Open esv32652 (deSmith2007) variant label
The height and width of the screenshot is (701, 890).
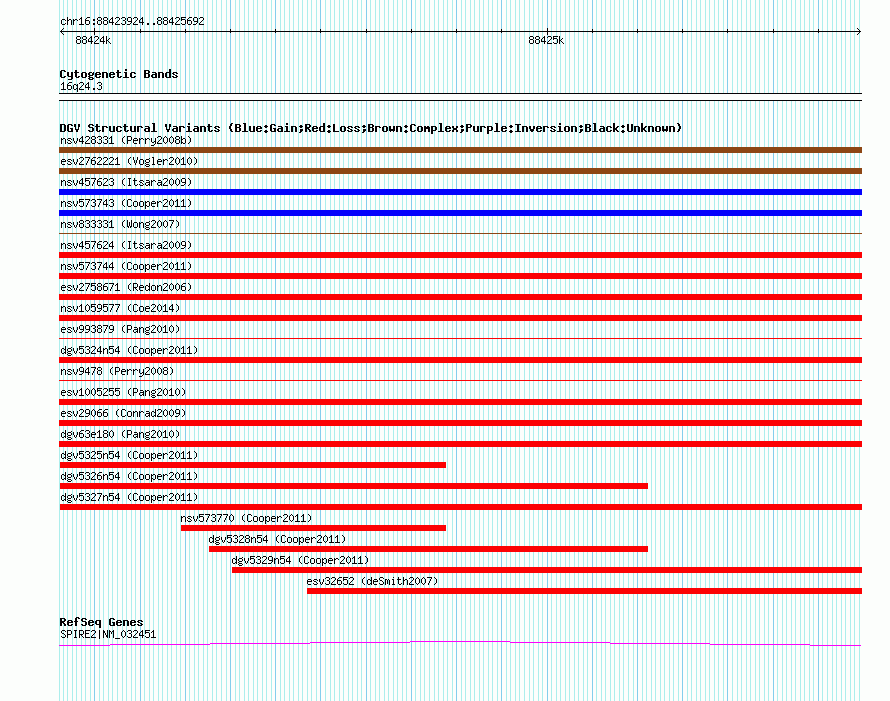pos(372,581)
